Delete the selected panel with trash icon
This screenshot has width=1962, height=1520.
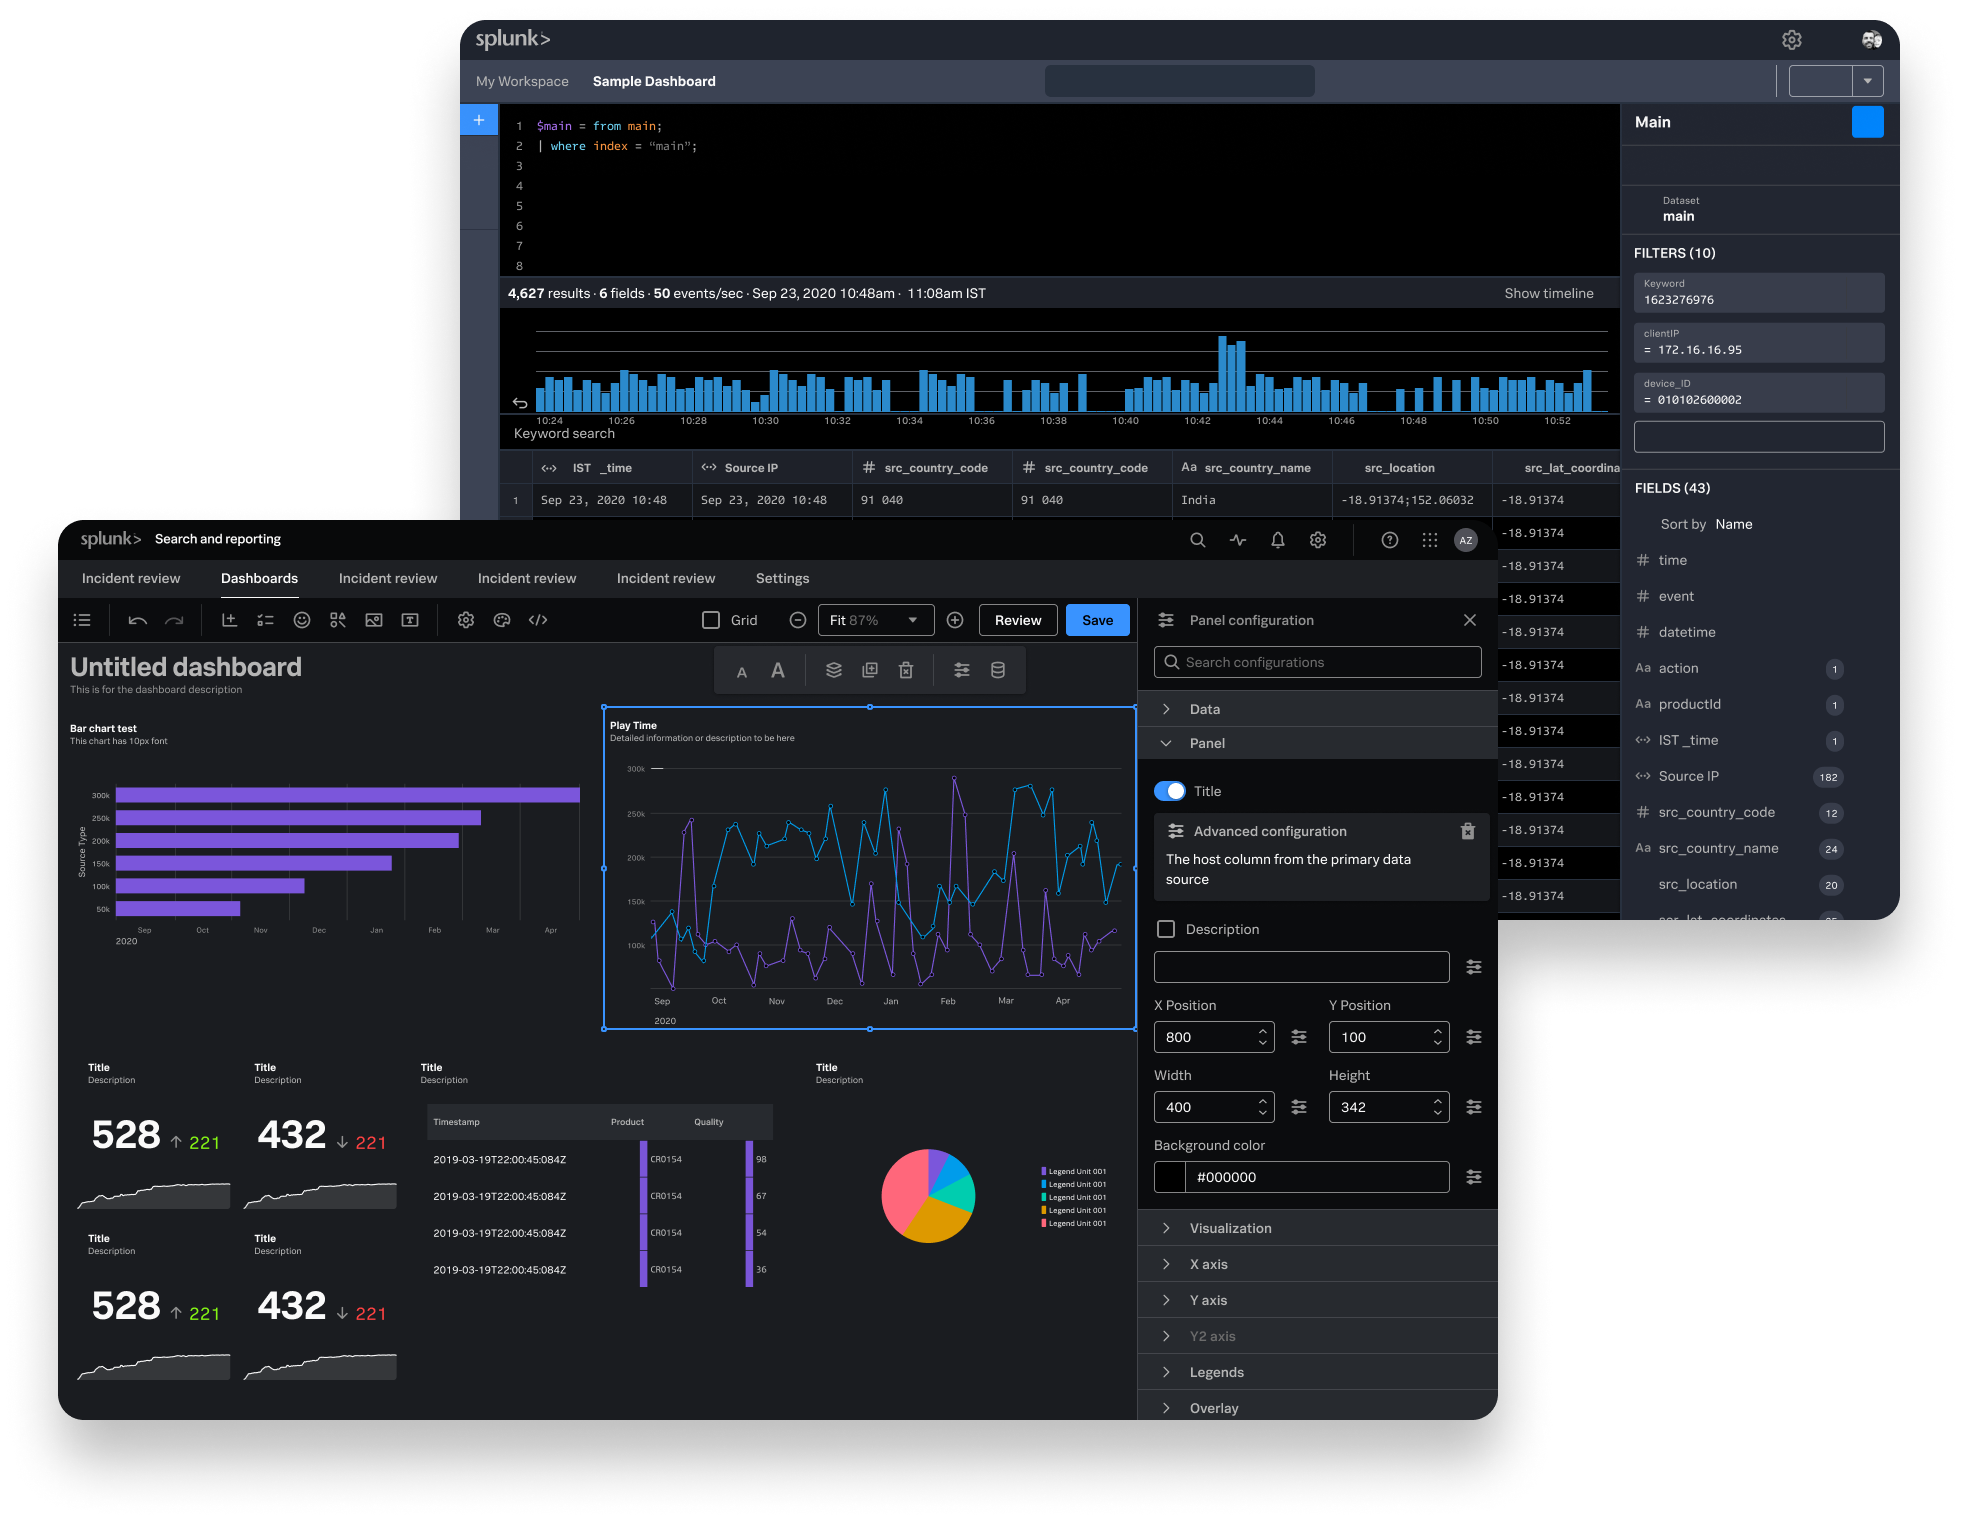pos(906,671)
